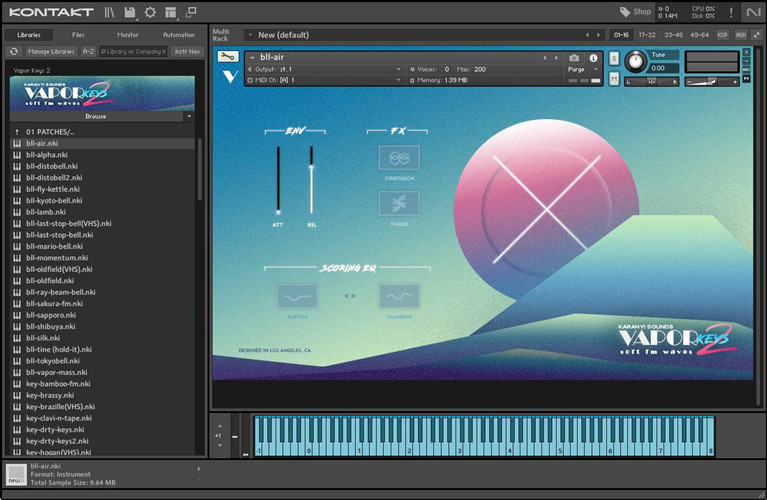Switch to the Files tab
767x500 pixels.
click(x=78, y=35)
